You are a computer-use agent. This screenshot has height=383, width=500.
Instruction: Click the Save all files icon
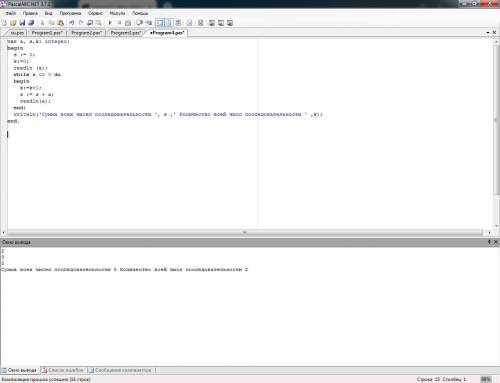click(31, 23)
